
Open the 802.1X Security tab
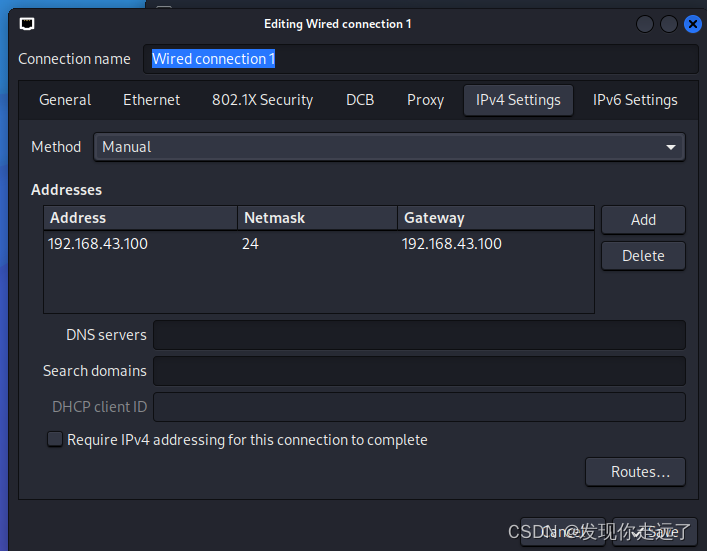click(262, 100)
